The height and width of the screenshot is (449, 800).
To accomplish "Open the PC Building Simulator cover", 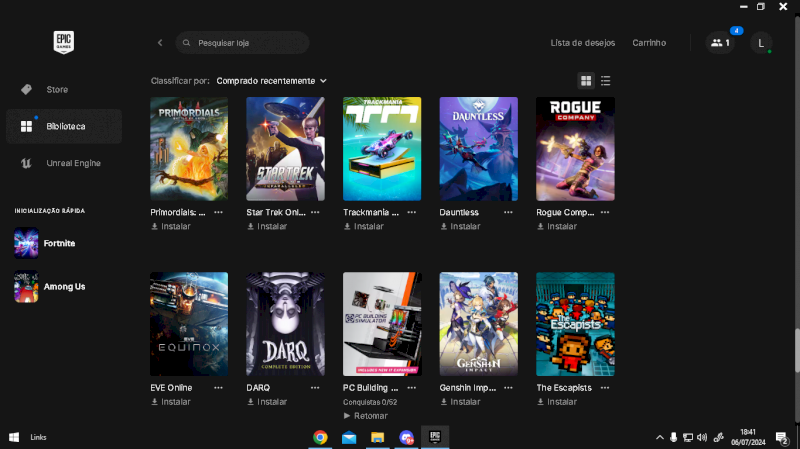I will (382, 324).
